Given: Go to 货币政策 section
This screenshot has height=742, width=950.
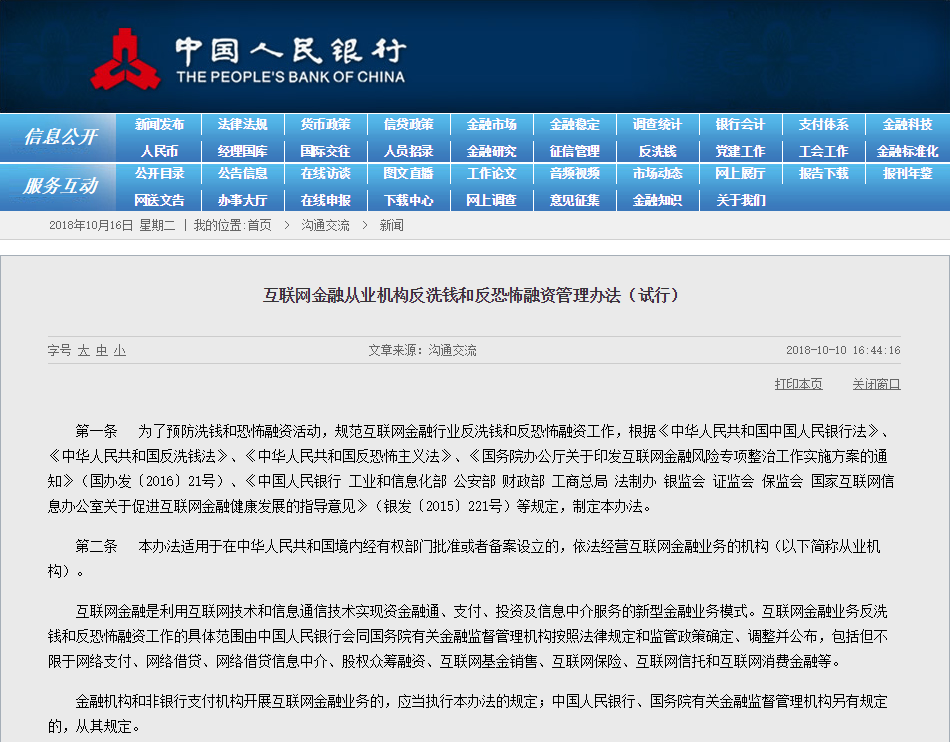Looking at the screenshot, I should (325, 124).
